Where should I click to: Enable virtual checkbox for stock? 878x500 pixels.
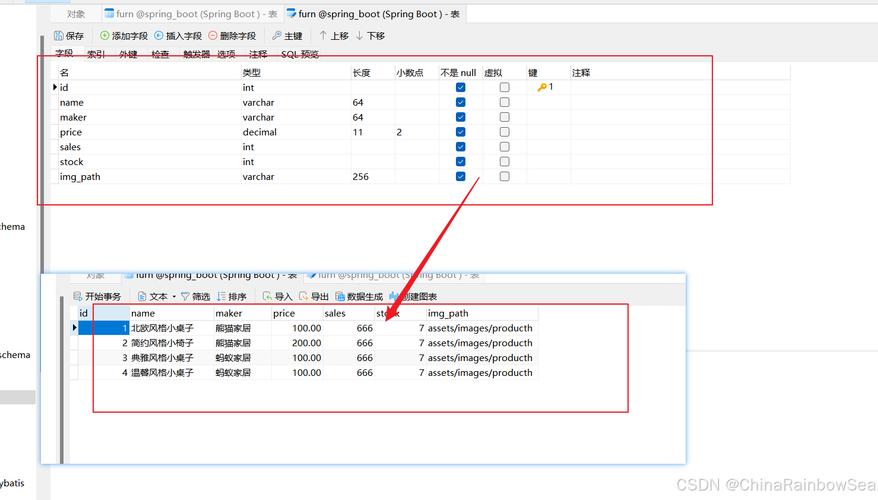[x=505, y=162]
